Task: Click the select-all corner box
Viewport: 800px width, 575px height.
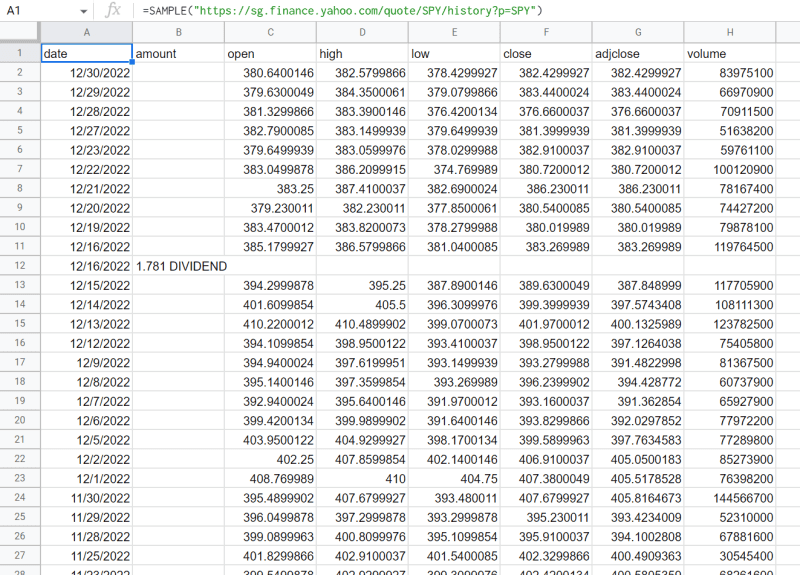Action: pyautogui.click(x=20, y=33)
